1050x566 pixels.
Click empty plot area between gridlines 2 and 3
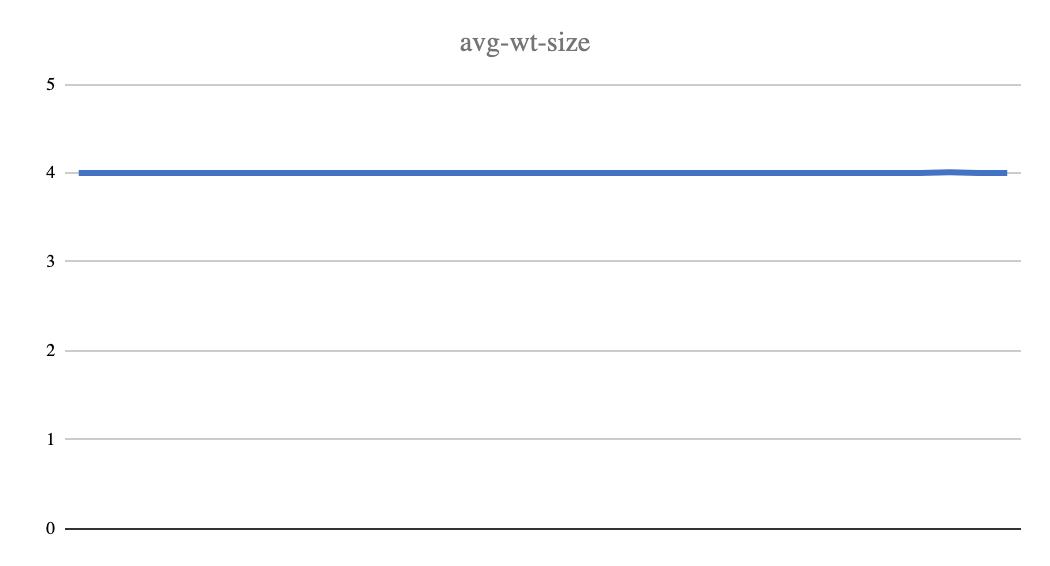(542, 305)
